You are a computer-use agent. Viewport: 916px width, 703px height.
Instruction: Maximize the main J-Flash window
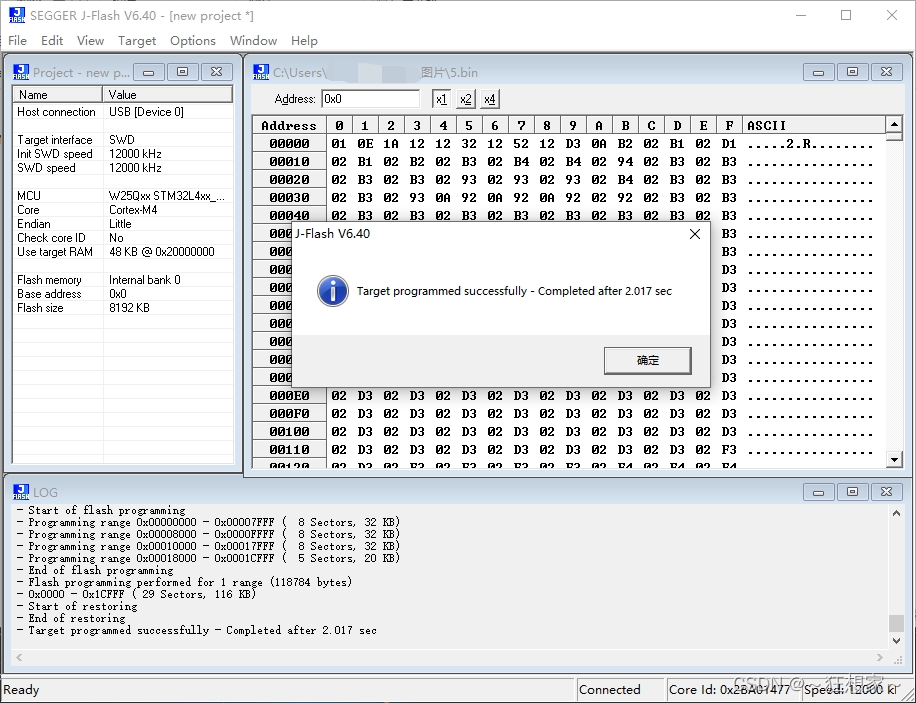846,15
